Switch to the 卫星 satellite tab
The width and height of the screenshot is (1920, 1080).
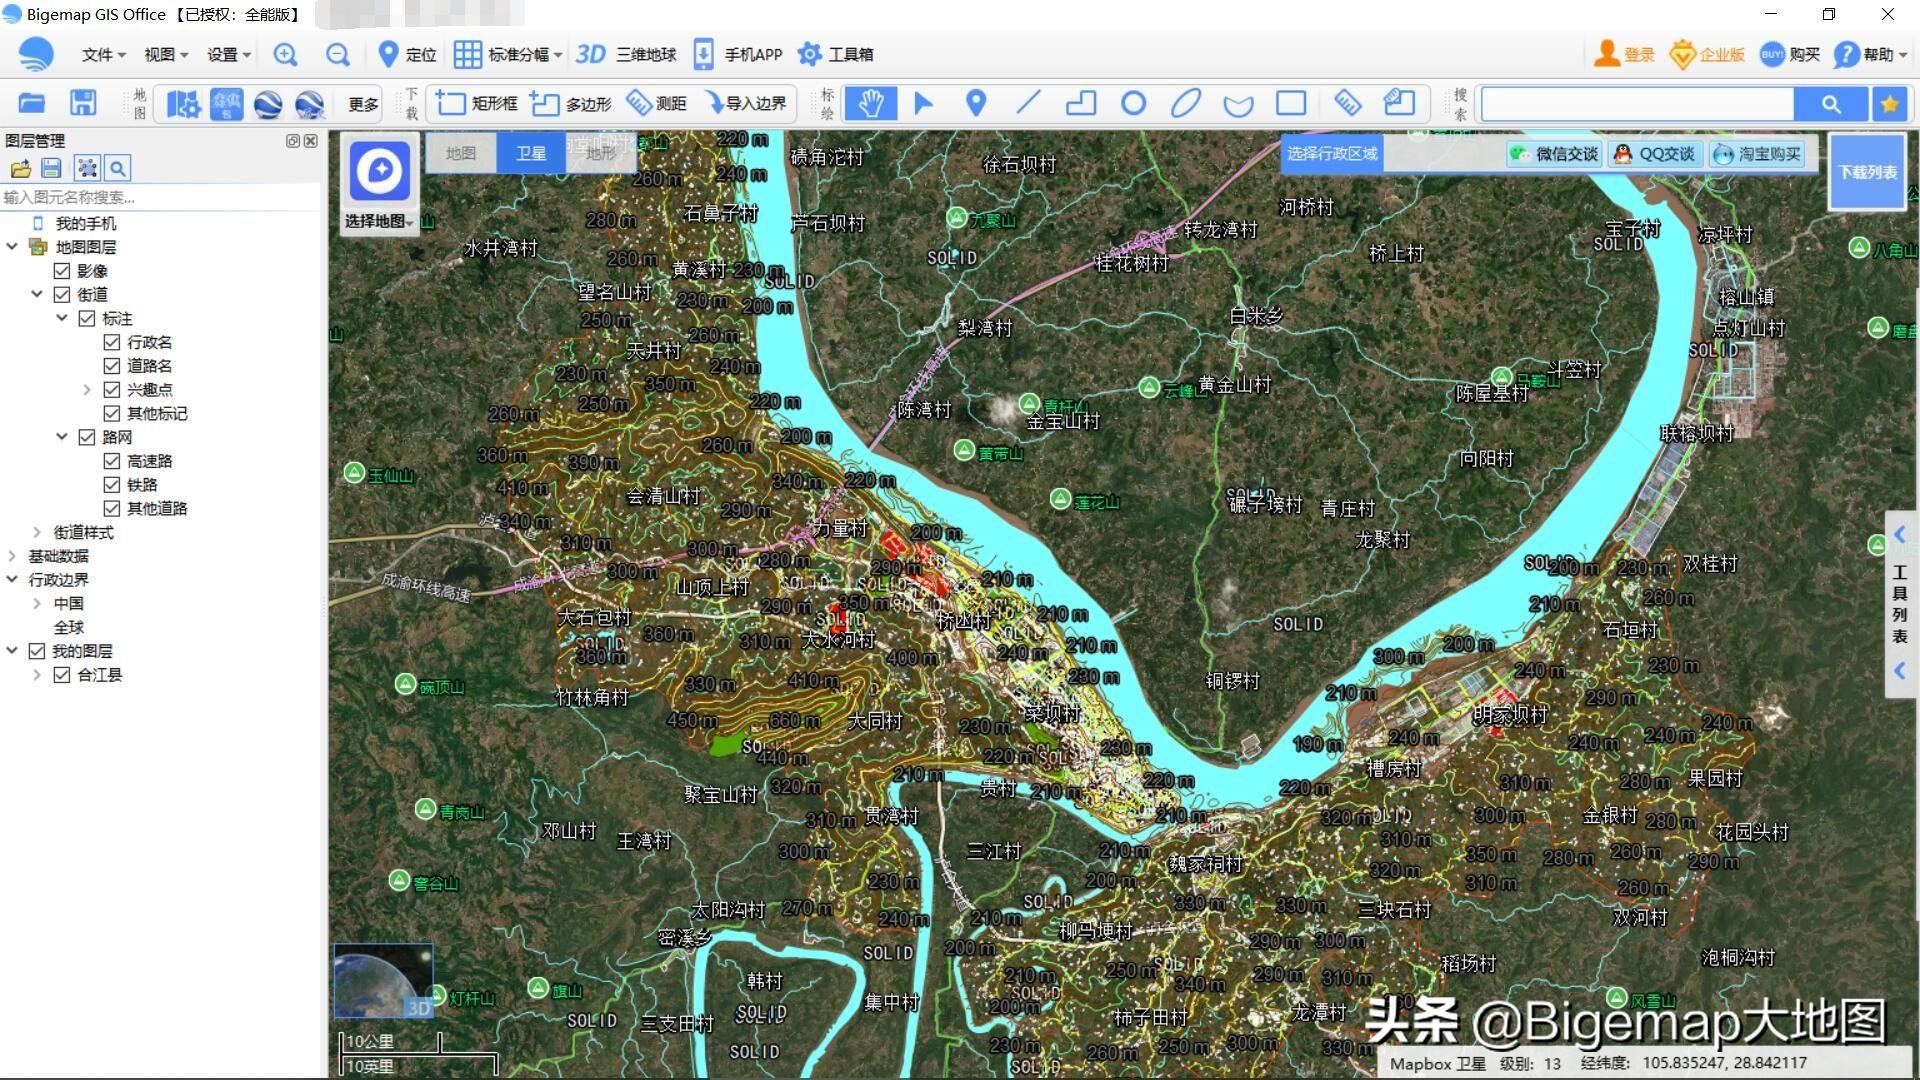[531, 153]
